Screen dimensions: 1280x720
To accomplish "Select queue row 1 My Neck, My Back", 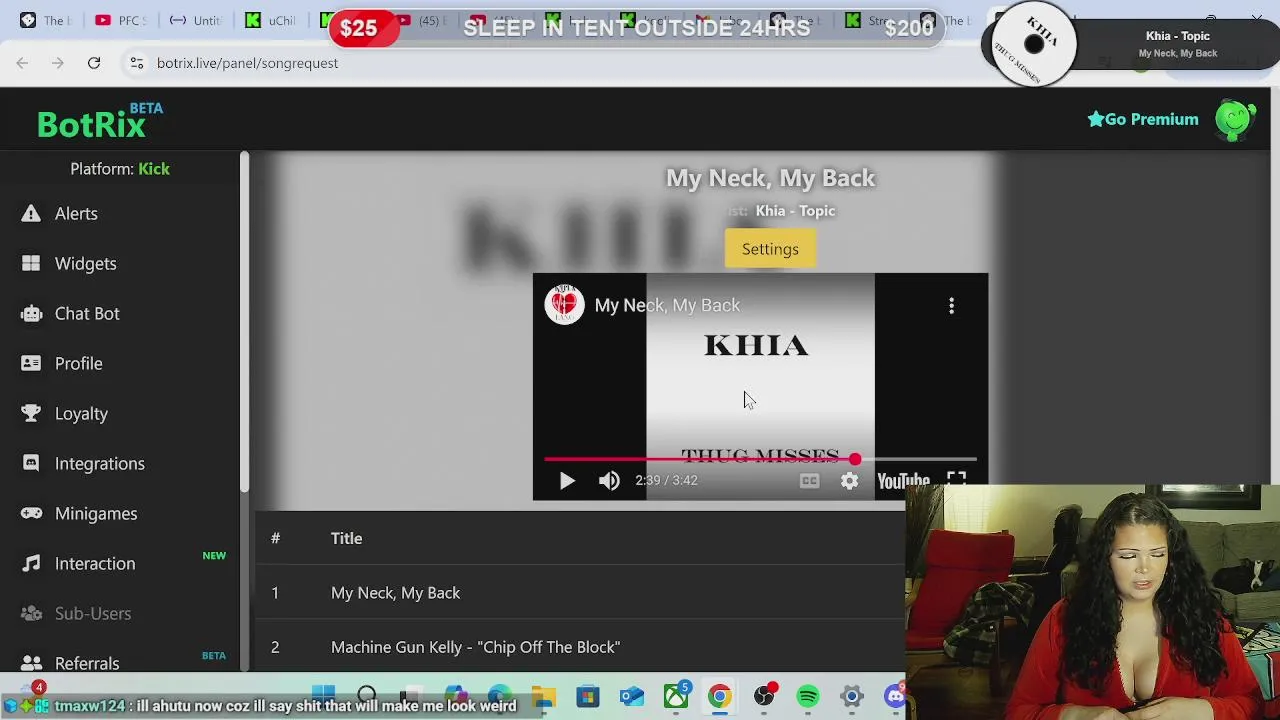I will click(580, 593).
